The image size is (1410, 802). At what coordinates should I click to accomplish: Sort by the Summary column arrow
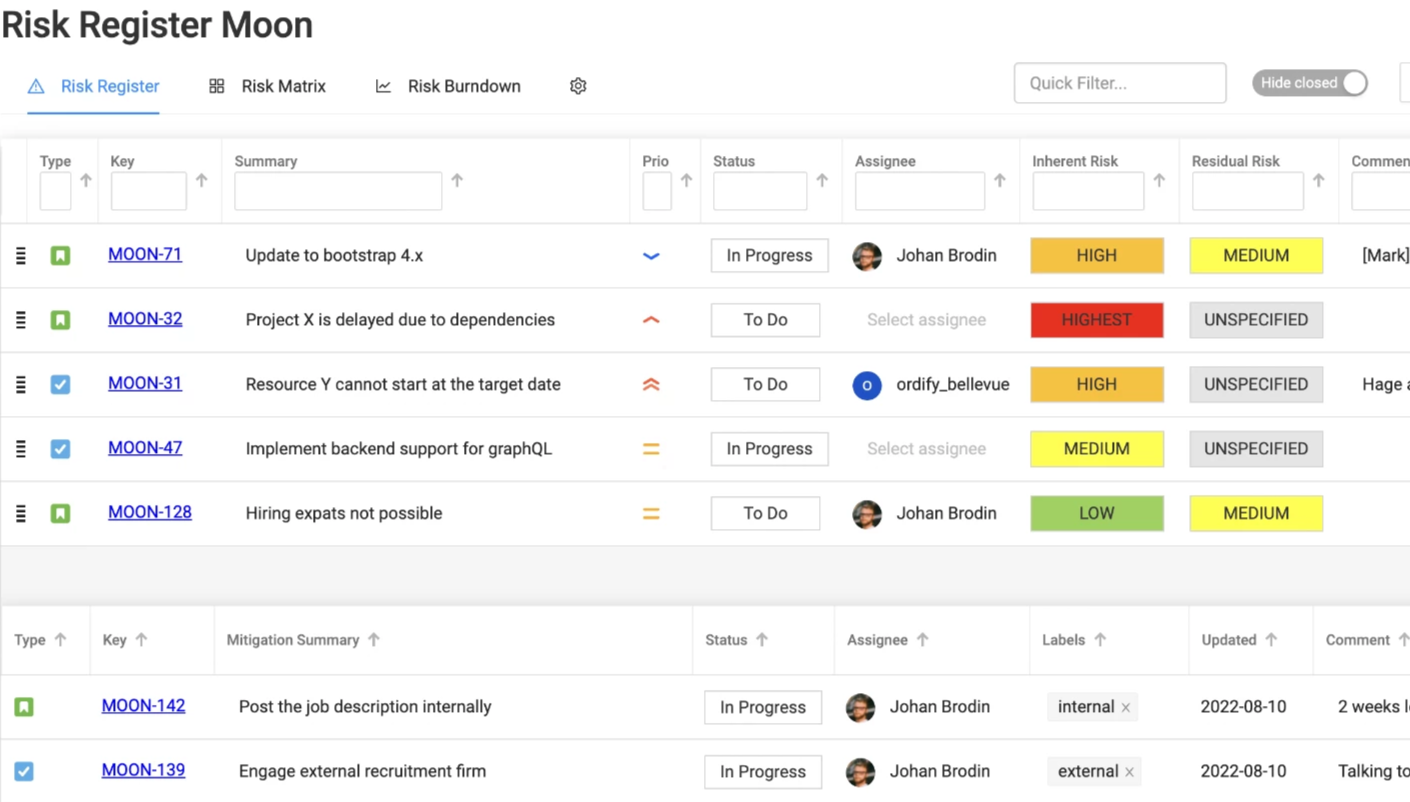(457, 181)
